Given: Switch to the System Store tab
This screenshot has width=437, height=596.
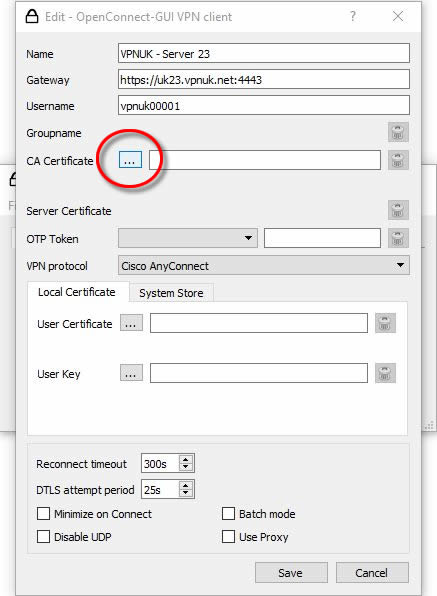Looking at the screenshot, I should [171, 293].
